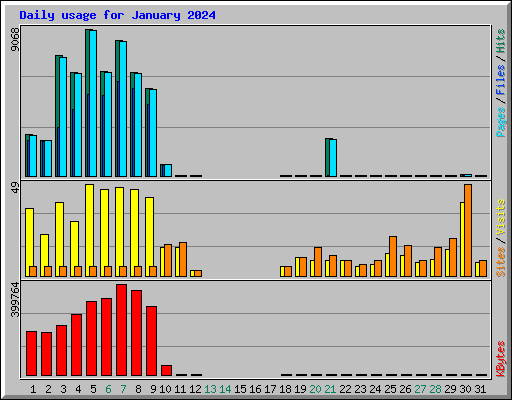Click the green day 28 axis label
The height and width of the screenshot is (400, 512).
(x=435, y=389)
